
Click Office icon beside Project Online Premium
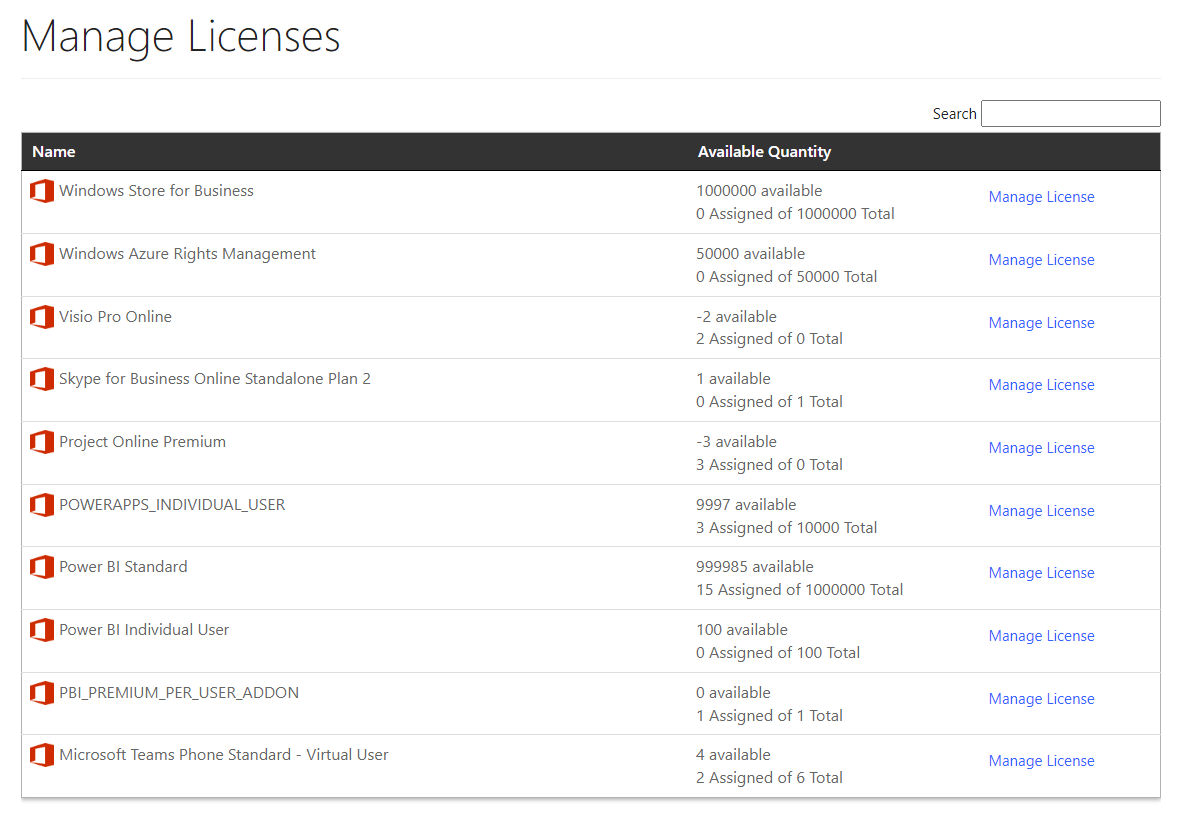click(42, 441)
